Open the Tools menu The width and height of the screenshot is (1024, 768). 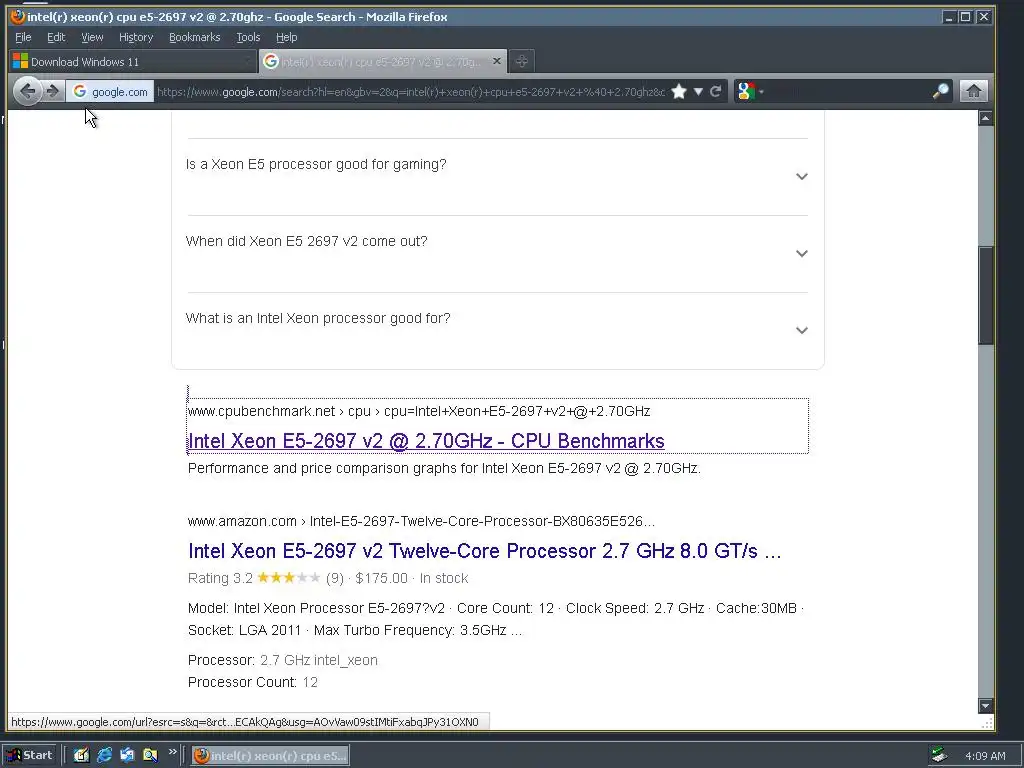pyautogui.click(x=248, y=37)
